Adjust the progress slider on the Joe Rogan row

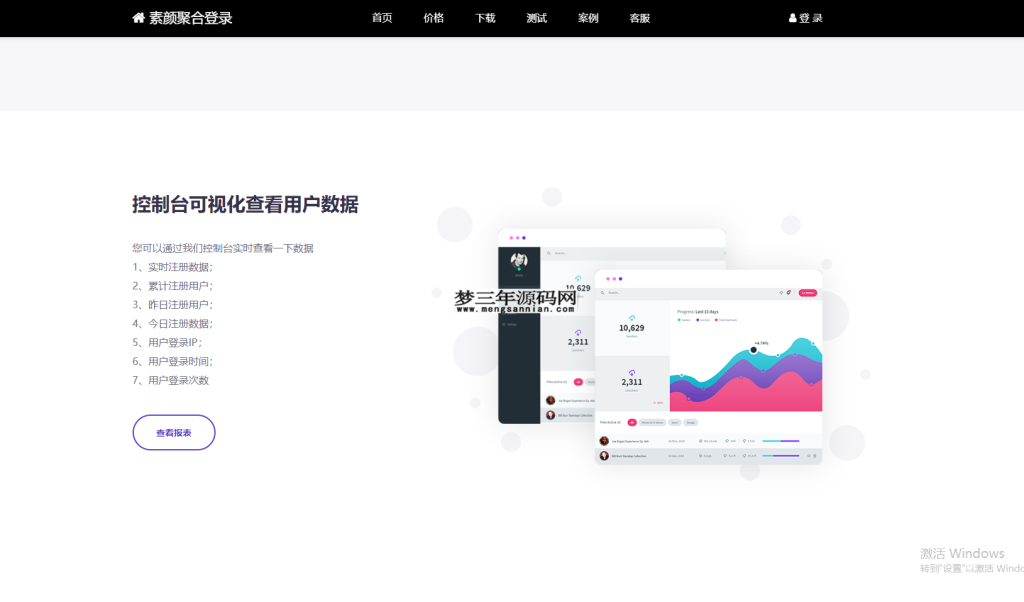(x=779, y=440)
